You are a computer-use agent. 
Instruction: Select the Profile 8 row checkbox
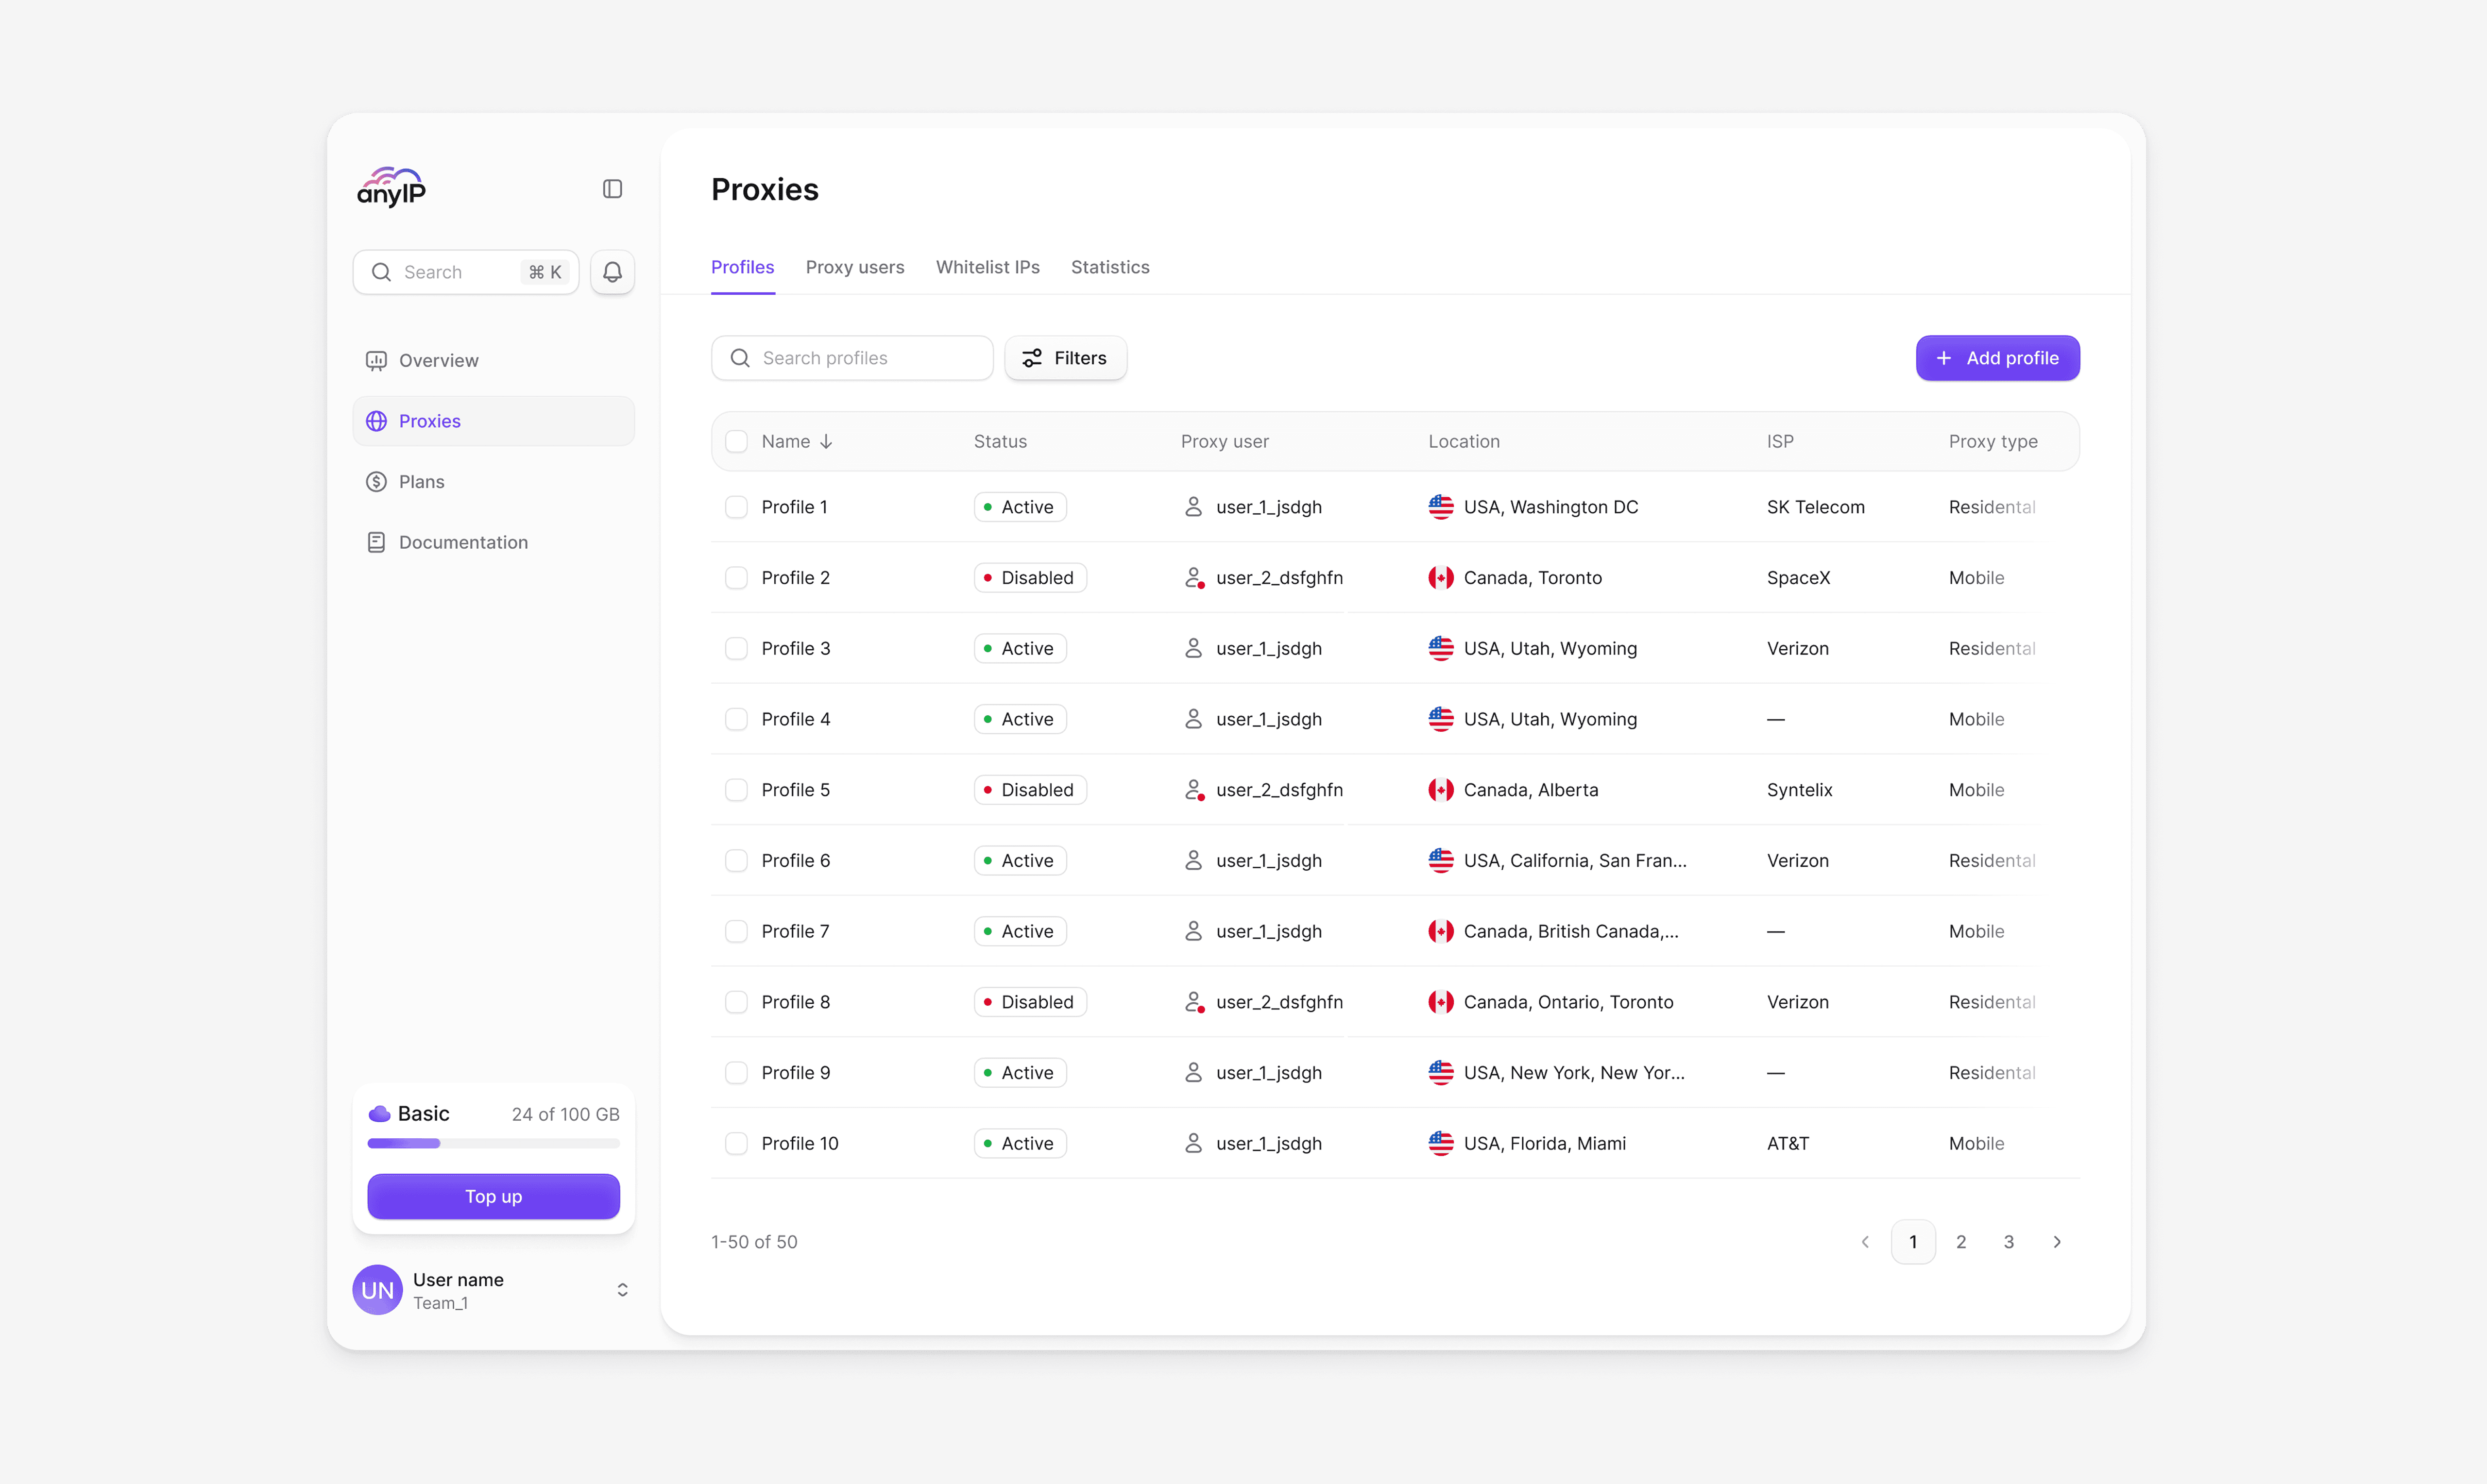coord(736,1002)
